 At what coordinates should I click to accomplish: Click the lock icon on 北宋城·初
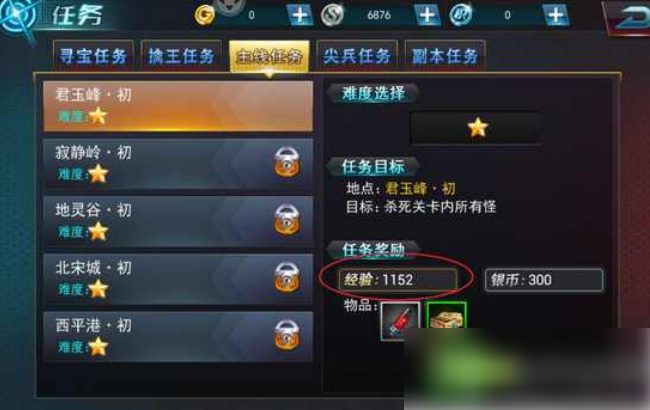coord(287,277)
